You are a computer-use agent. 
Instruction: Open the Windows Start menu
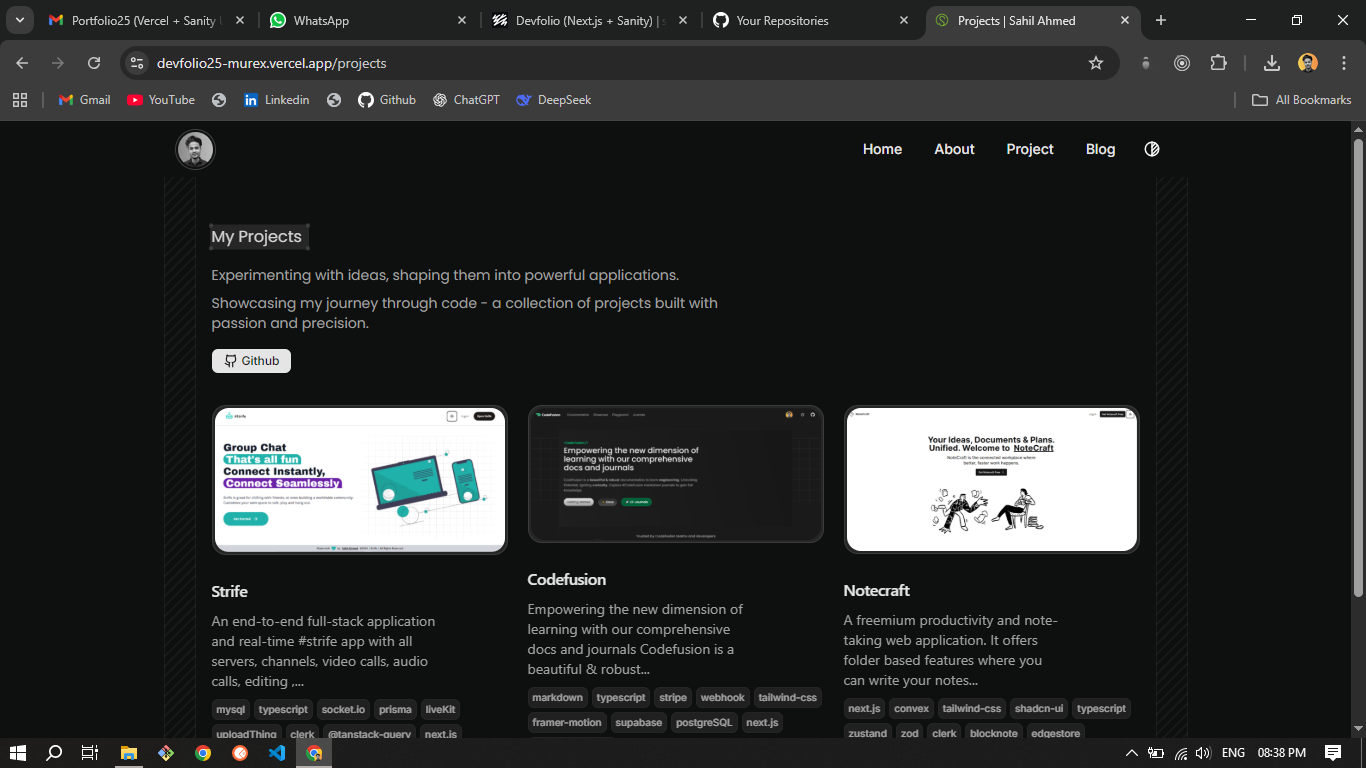17,753
